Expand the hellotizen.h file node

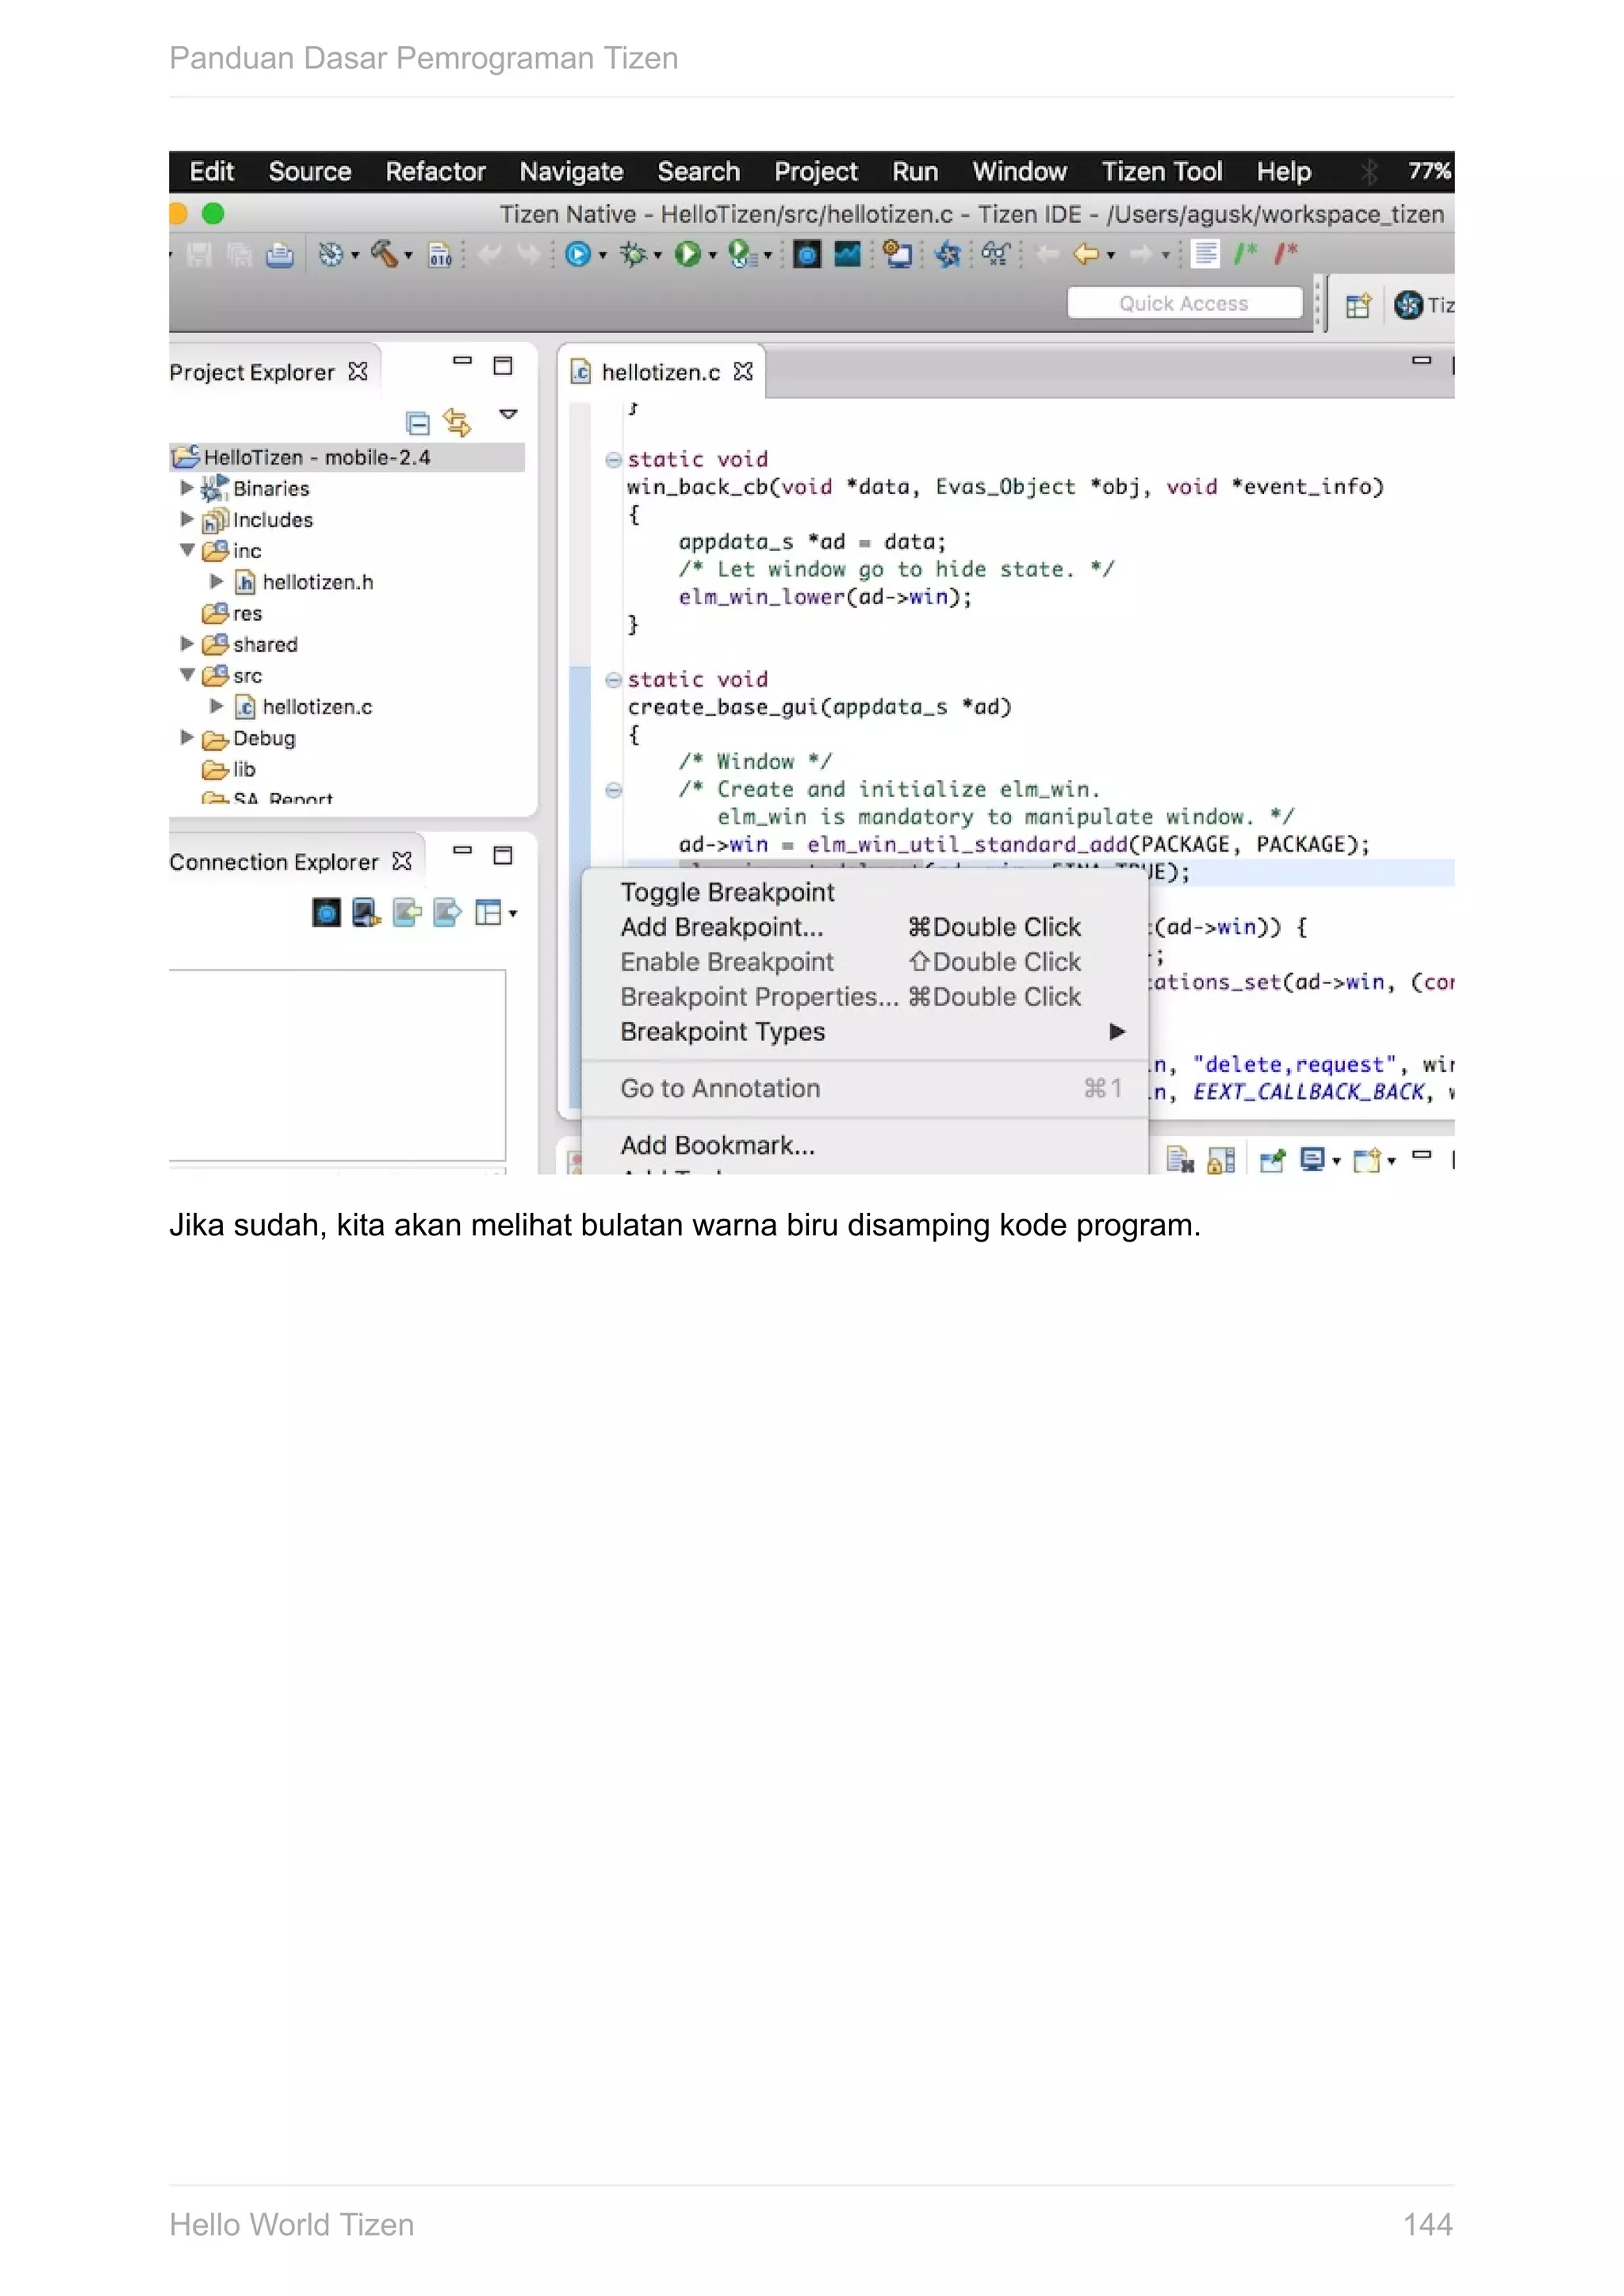pos(217,581)
